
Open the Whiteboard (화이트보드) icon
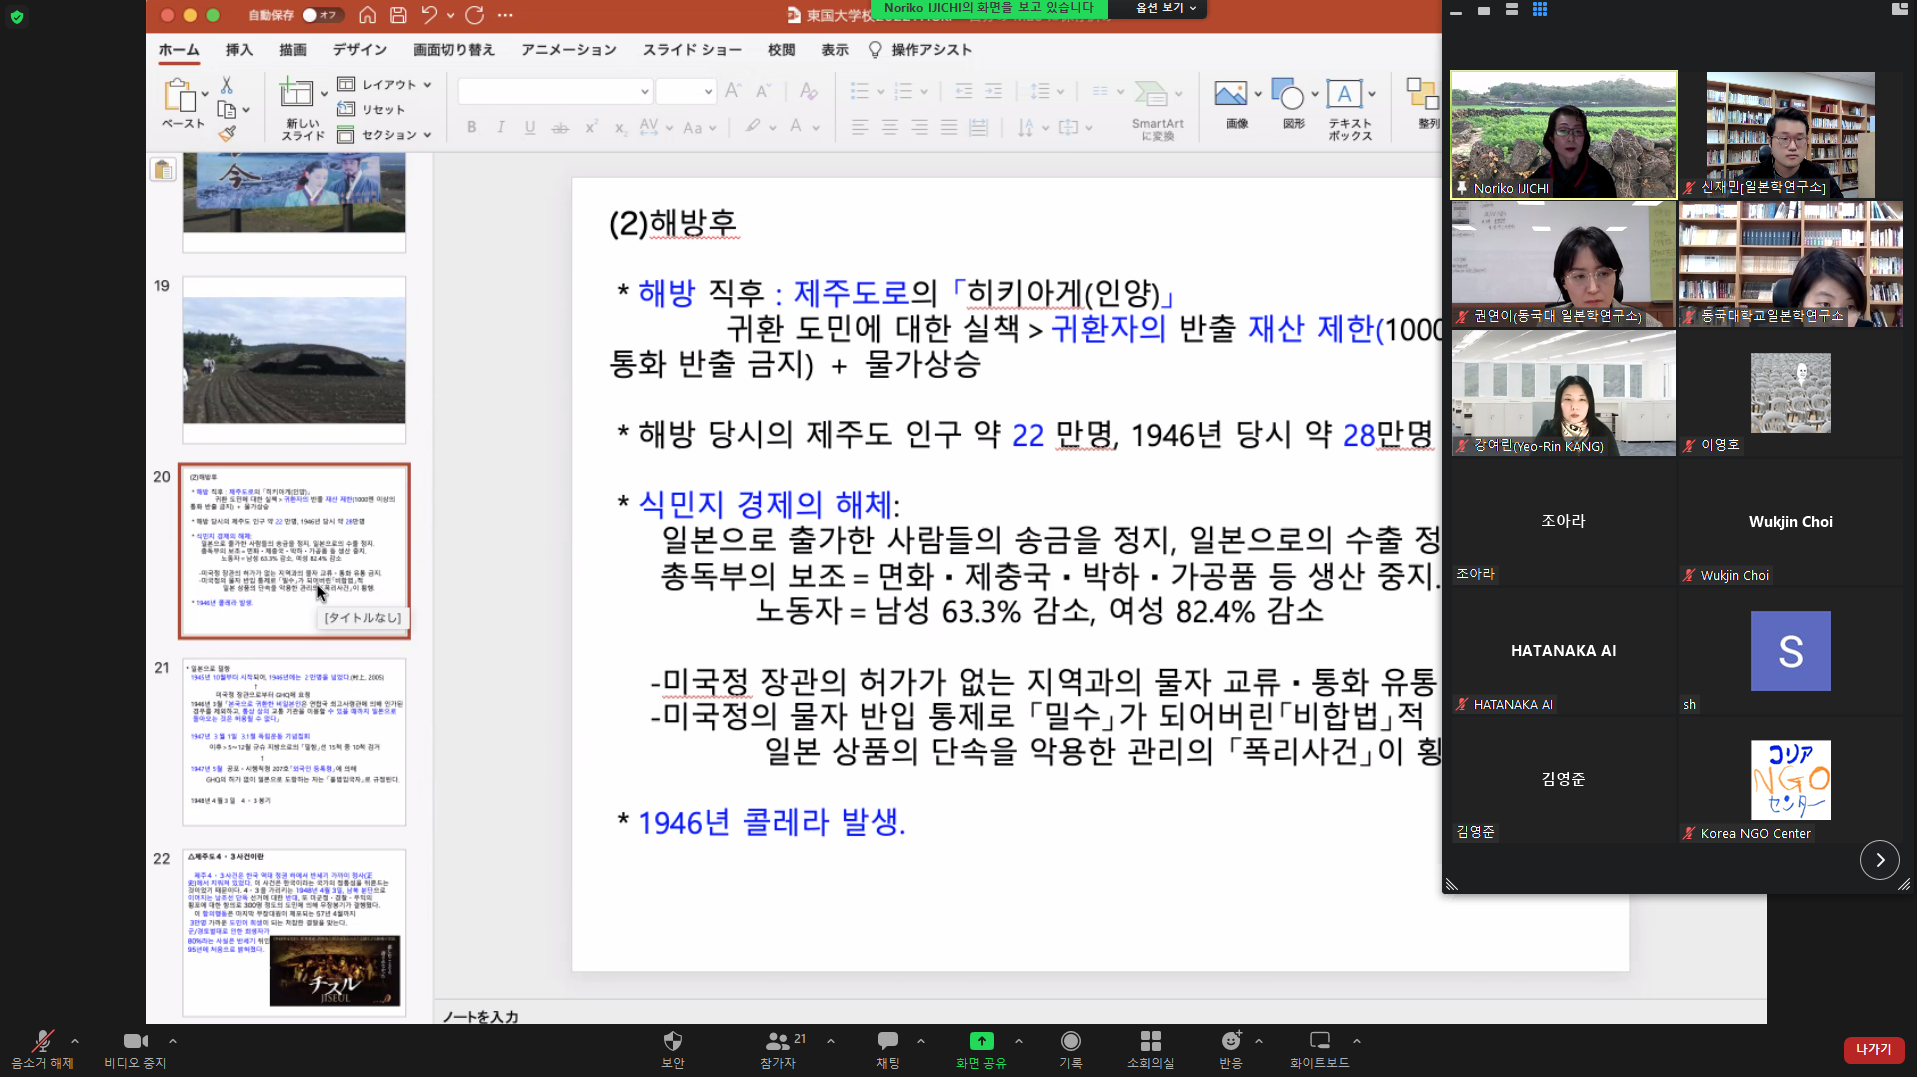tap(1319, 1041)
